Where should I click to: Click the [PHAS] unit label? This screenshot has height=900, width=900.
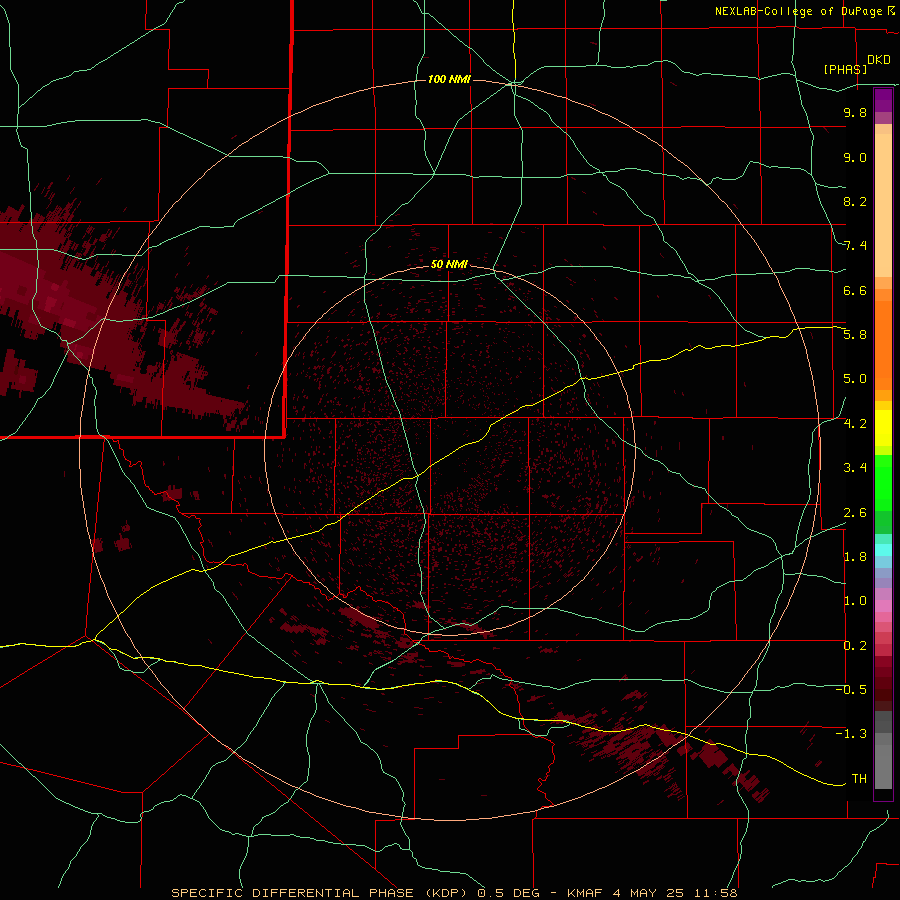tap(845, 69)
